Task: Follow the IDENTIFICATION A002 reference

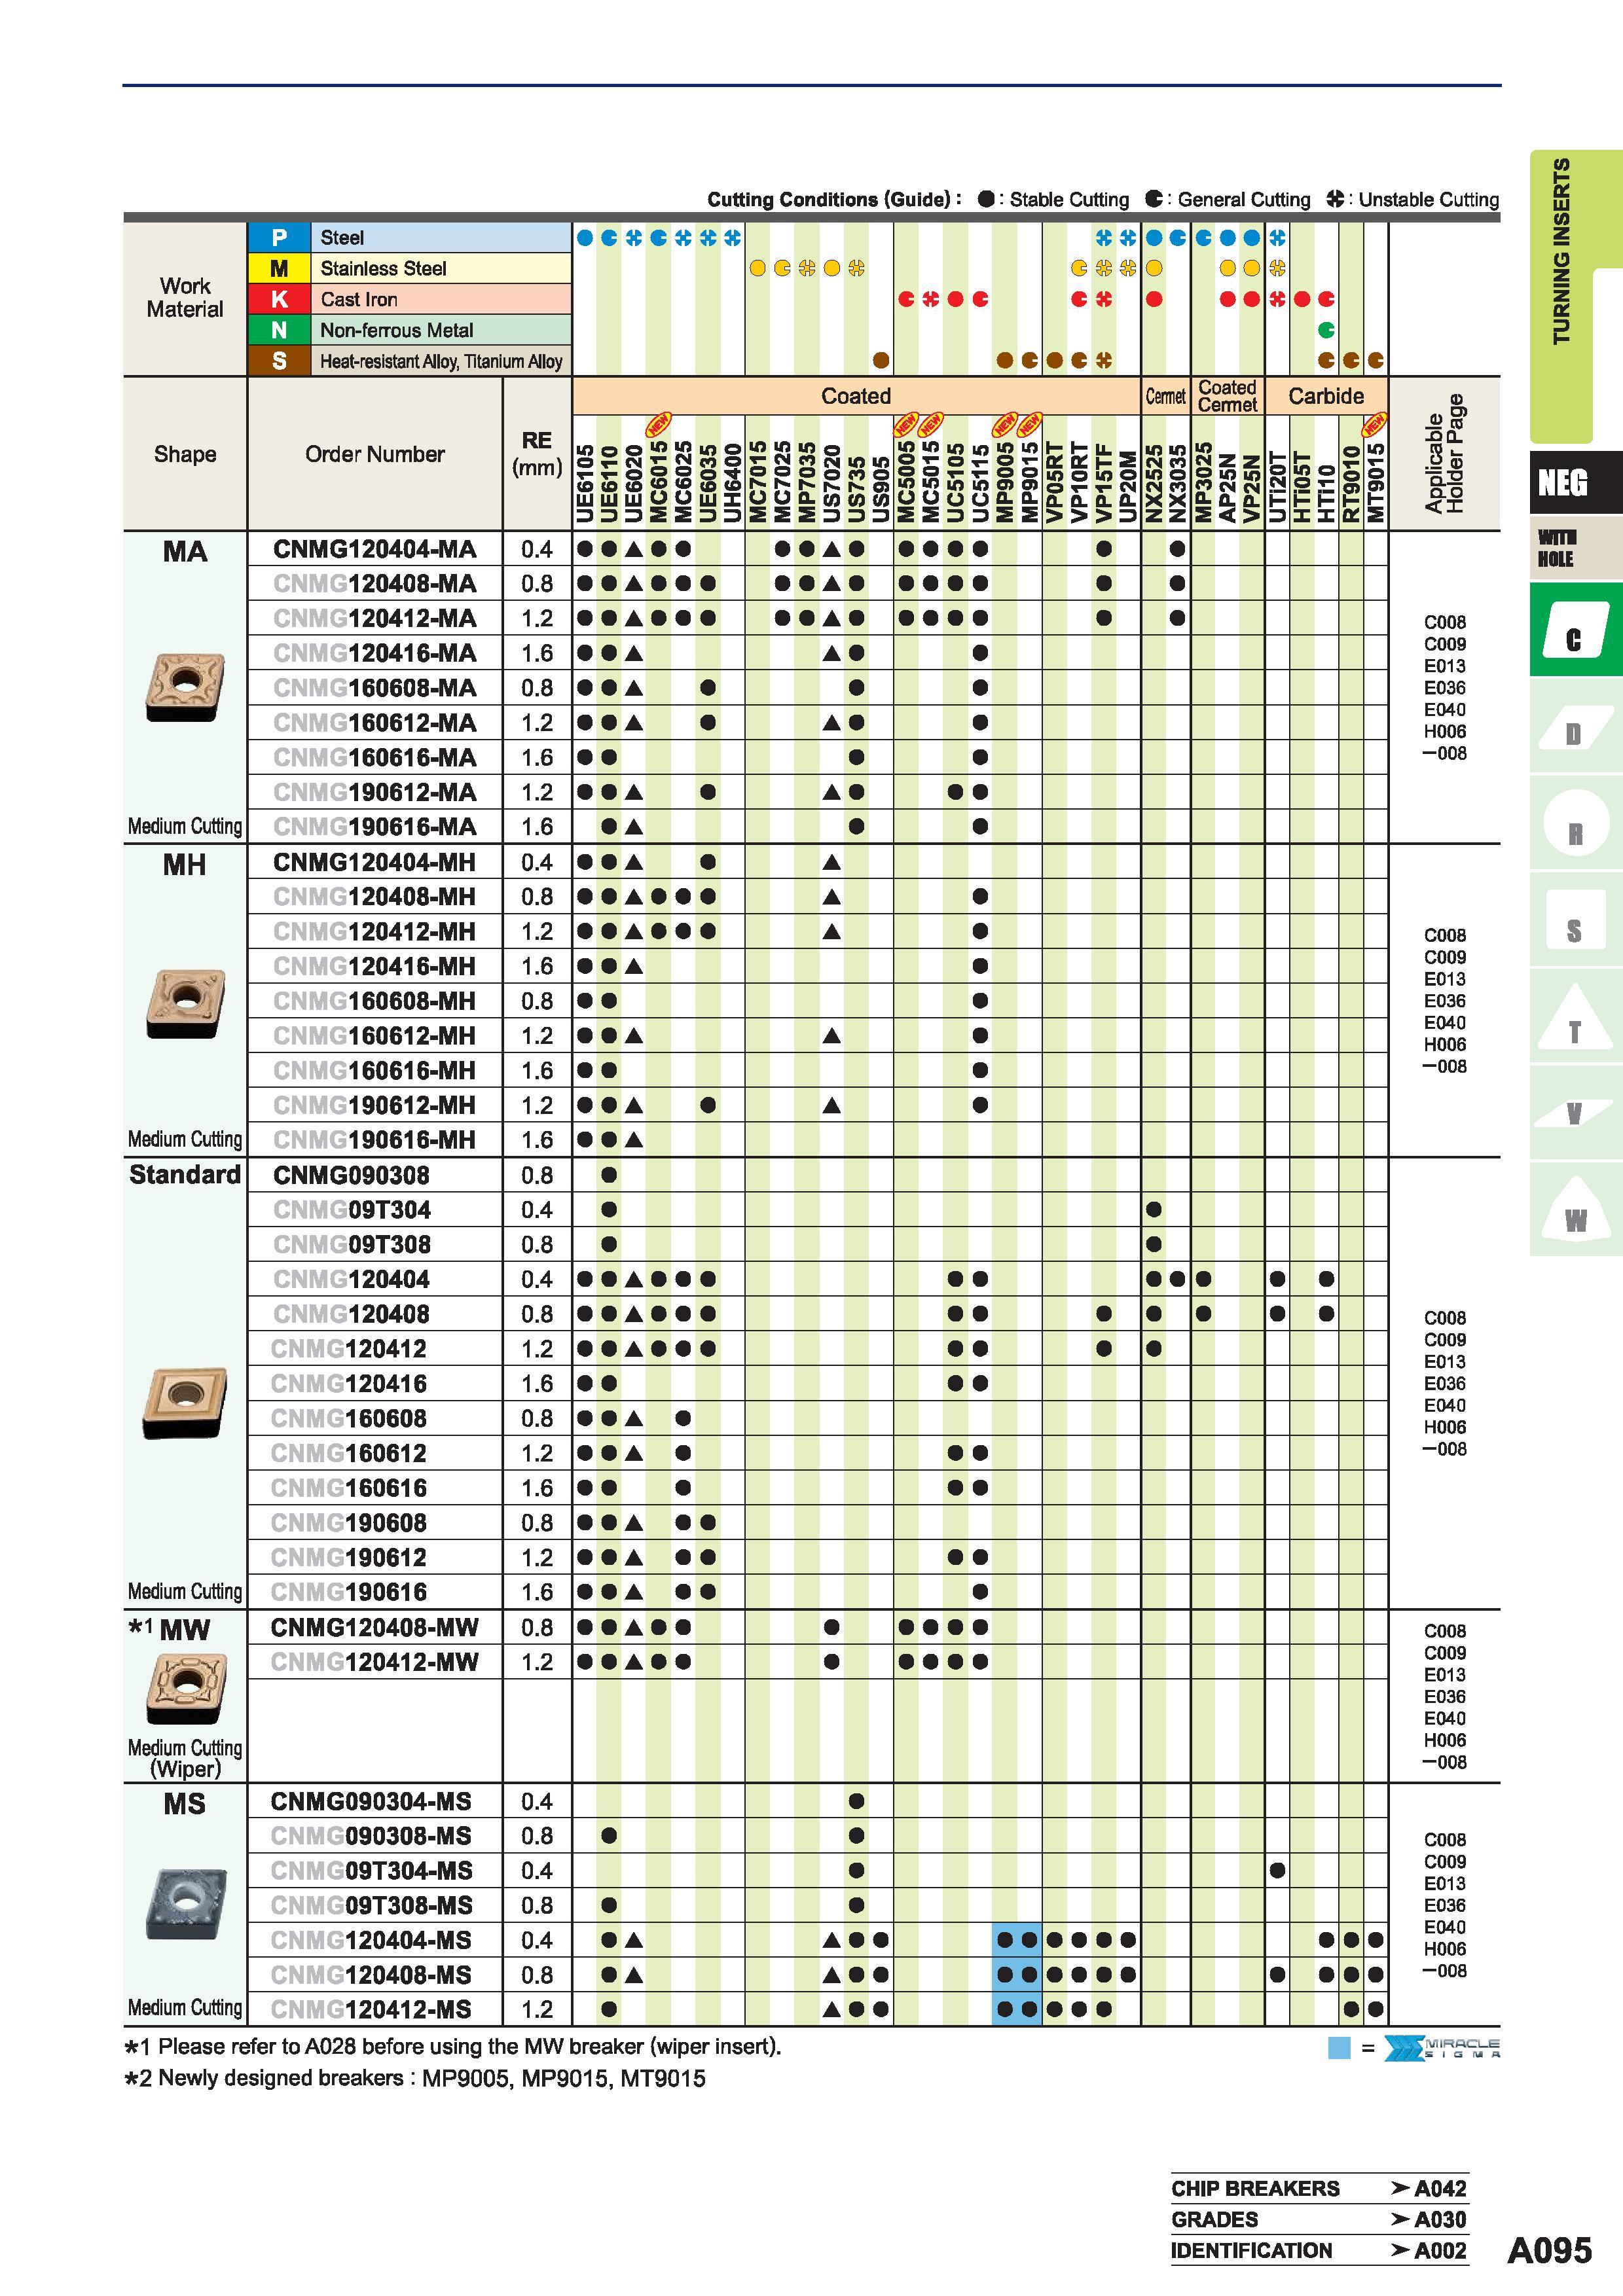Action: tap(1319, 2251)
